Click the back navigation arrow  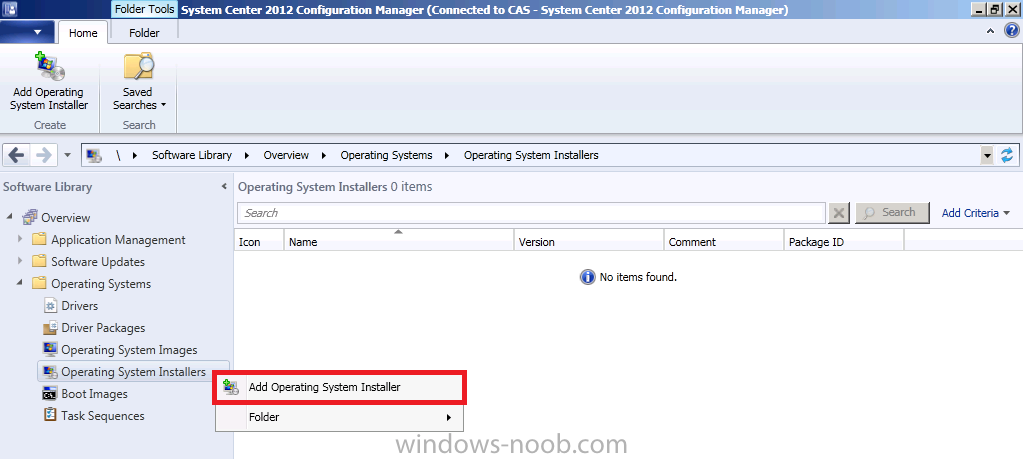(x=17, y=155)
